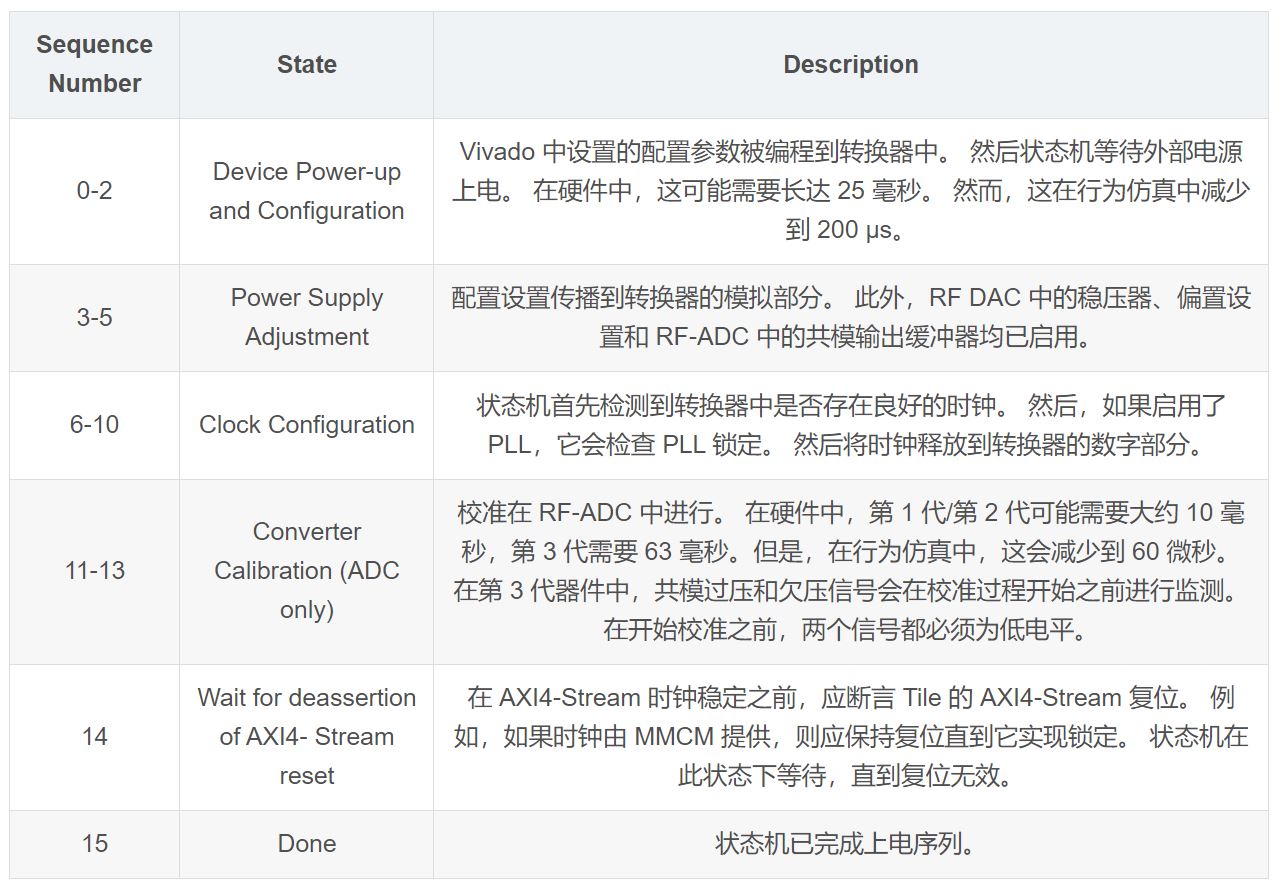Select the sequence number cell "3-5"
The width and height of the screenshot is (1282, 894).
click(95, 318)
